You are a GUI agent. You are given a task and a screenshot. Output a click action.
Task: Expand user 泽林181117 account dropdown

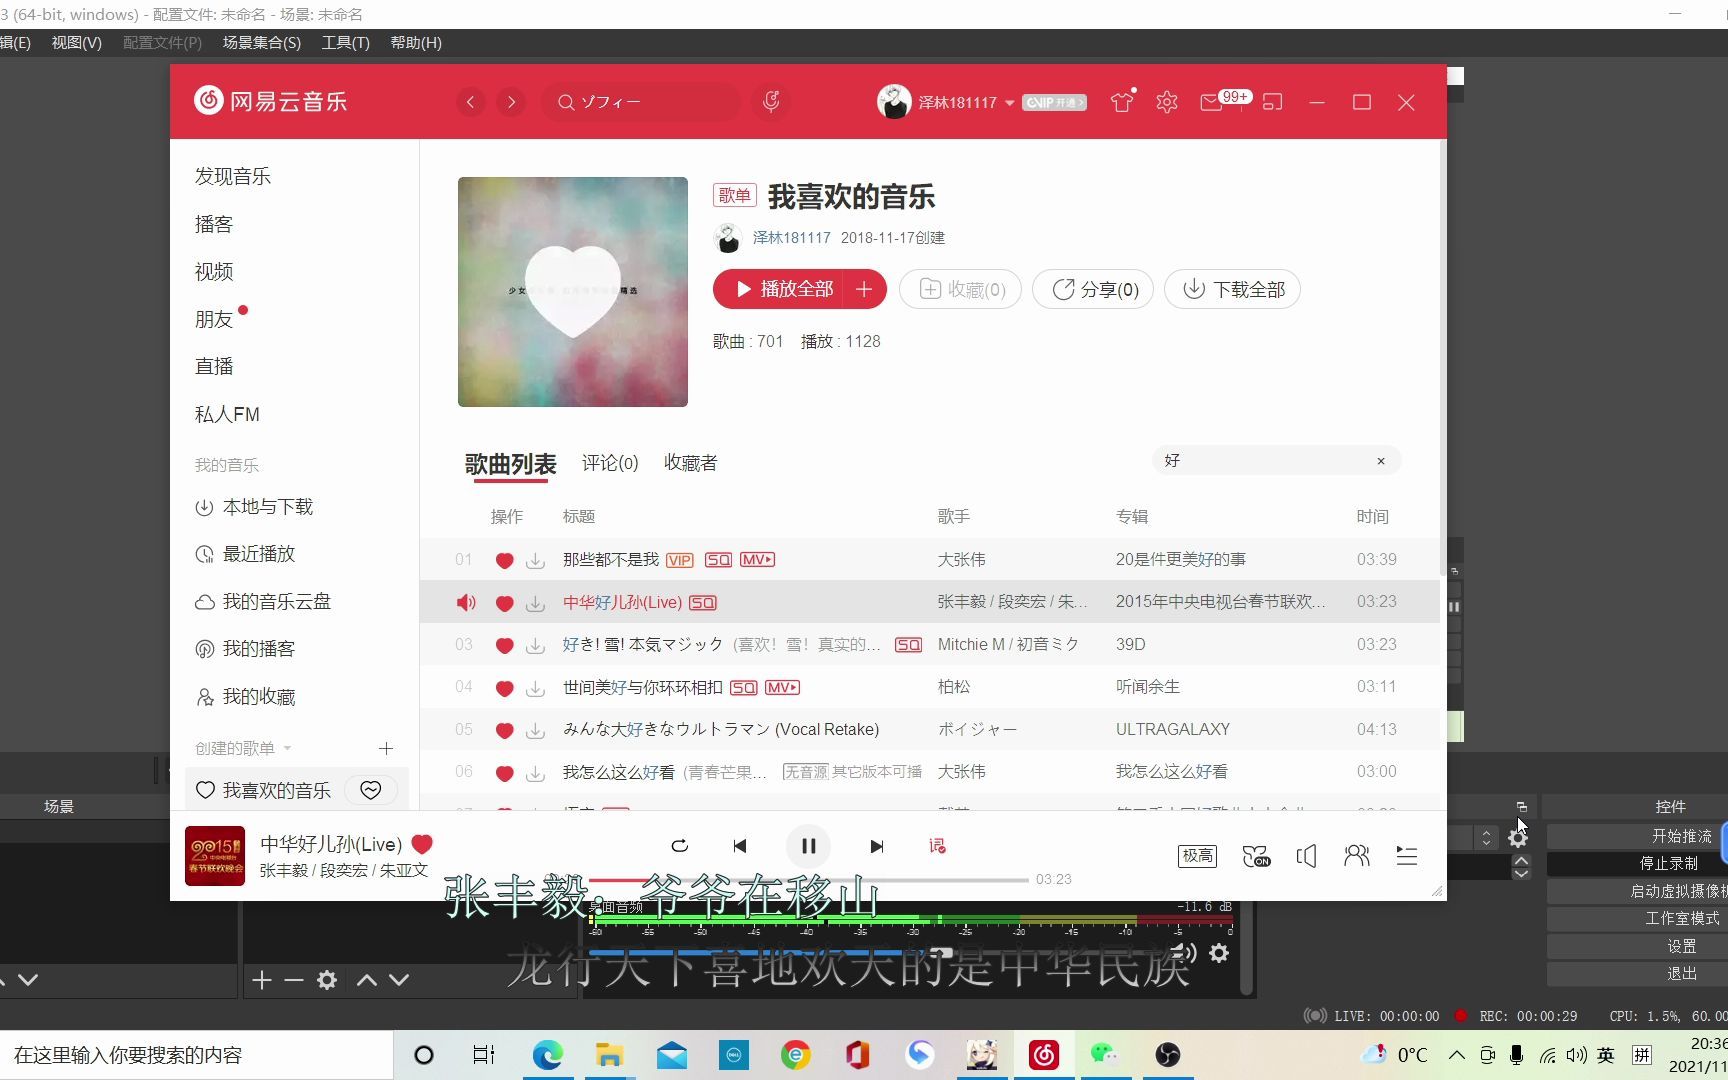point(1010,103)
